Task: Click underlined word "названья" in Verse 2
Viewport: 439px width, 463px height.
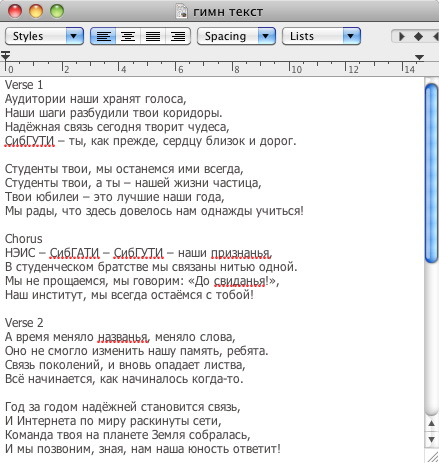Action: 123,337
